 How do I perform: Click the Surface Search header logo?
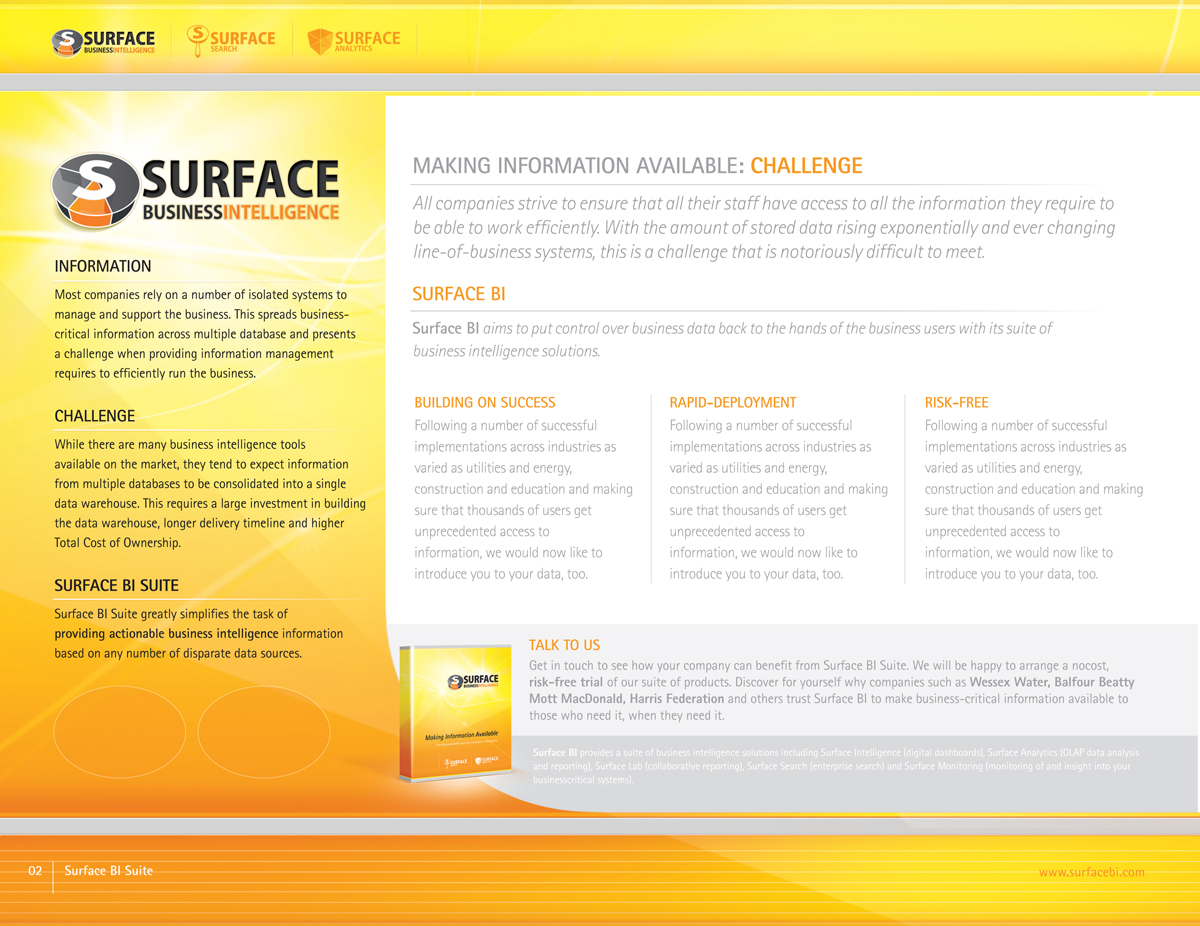[x=231, y=40]
